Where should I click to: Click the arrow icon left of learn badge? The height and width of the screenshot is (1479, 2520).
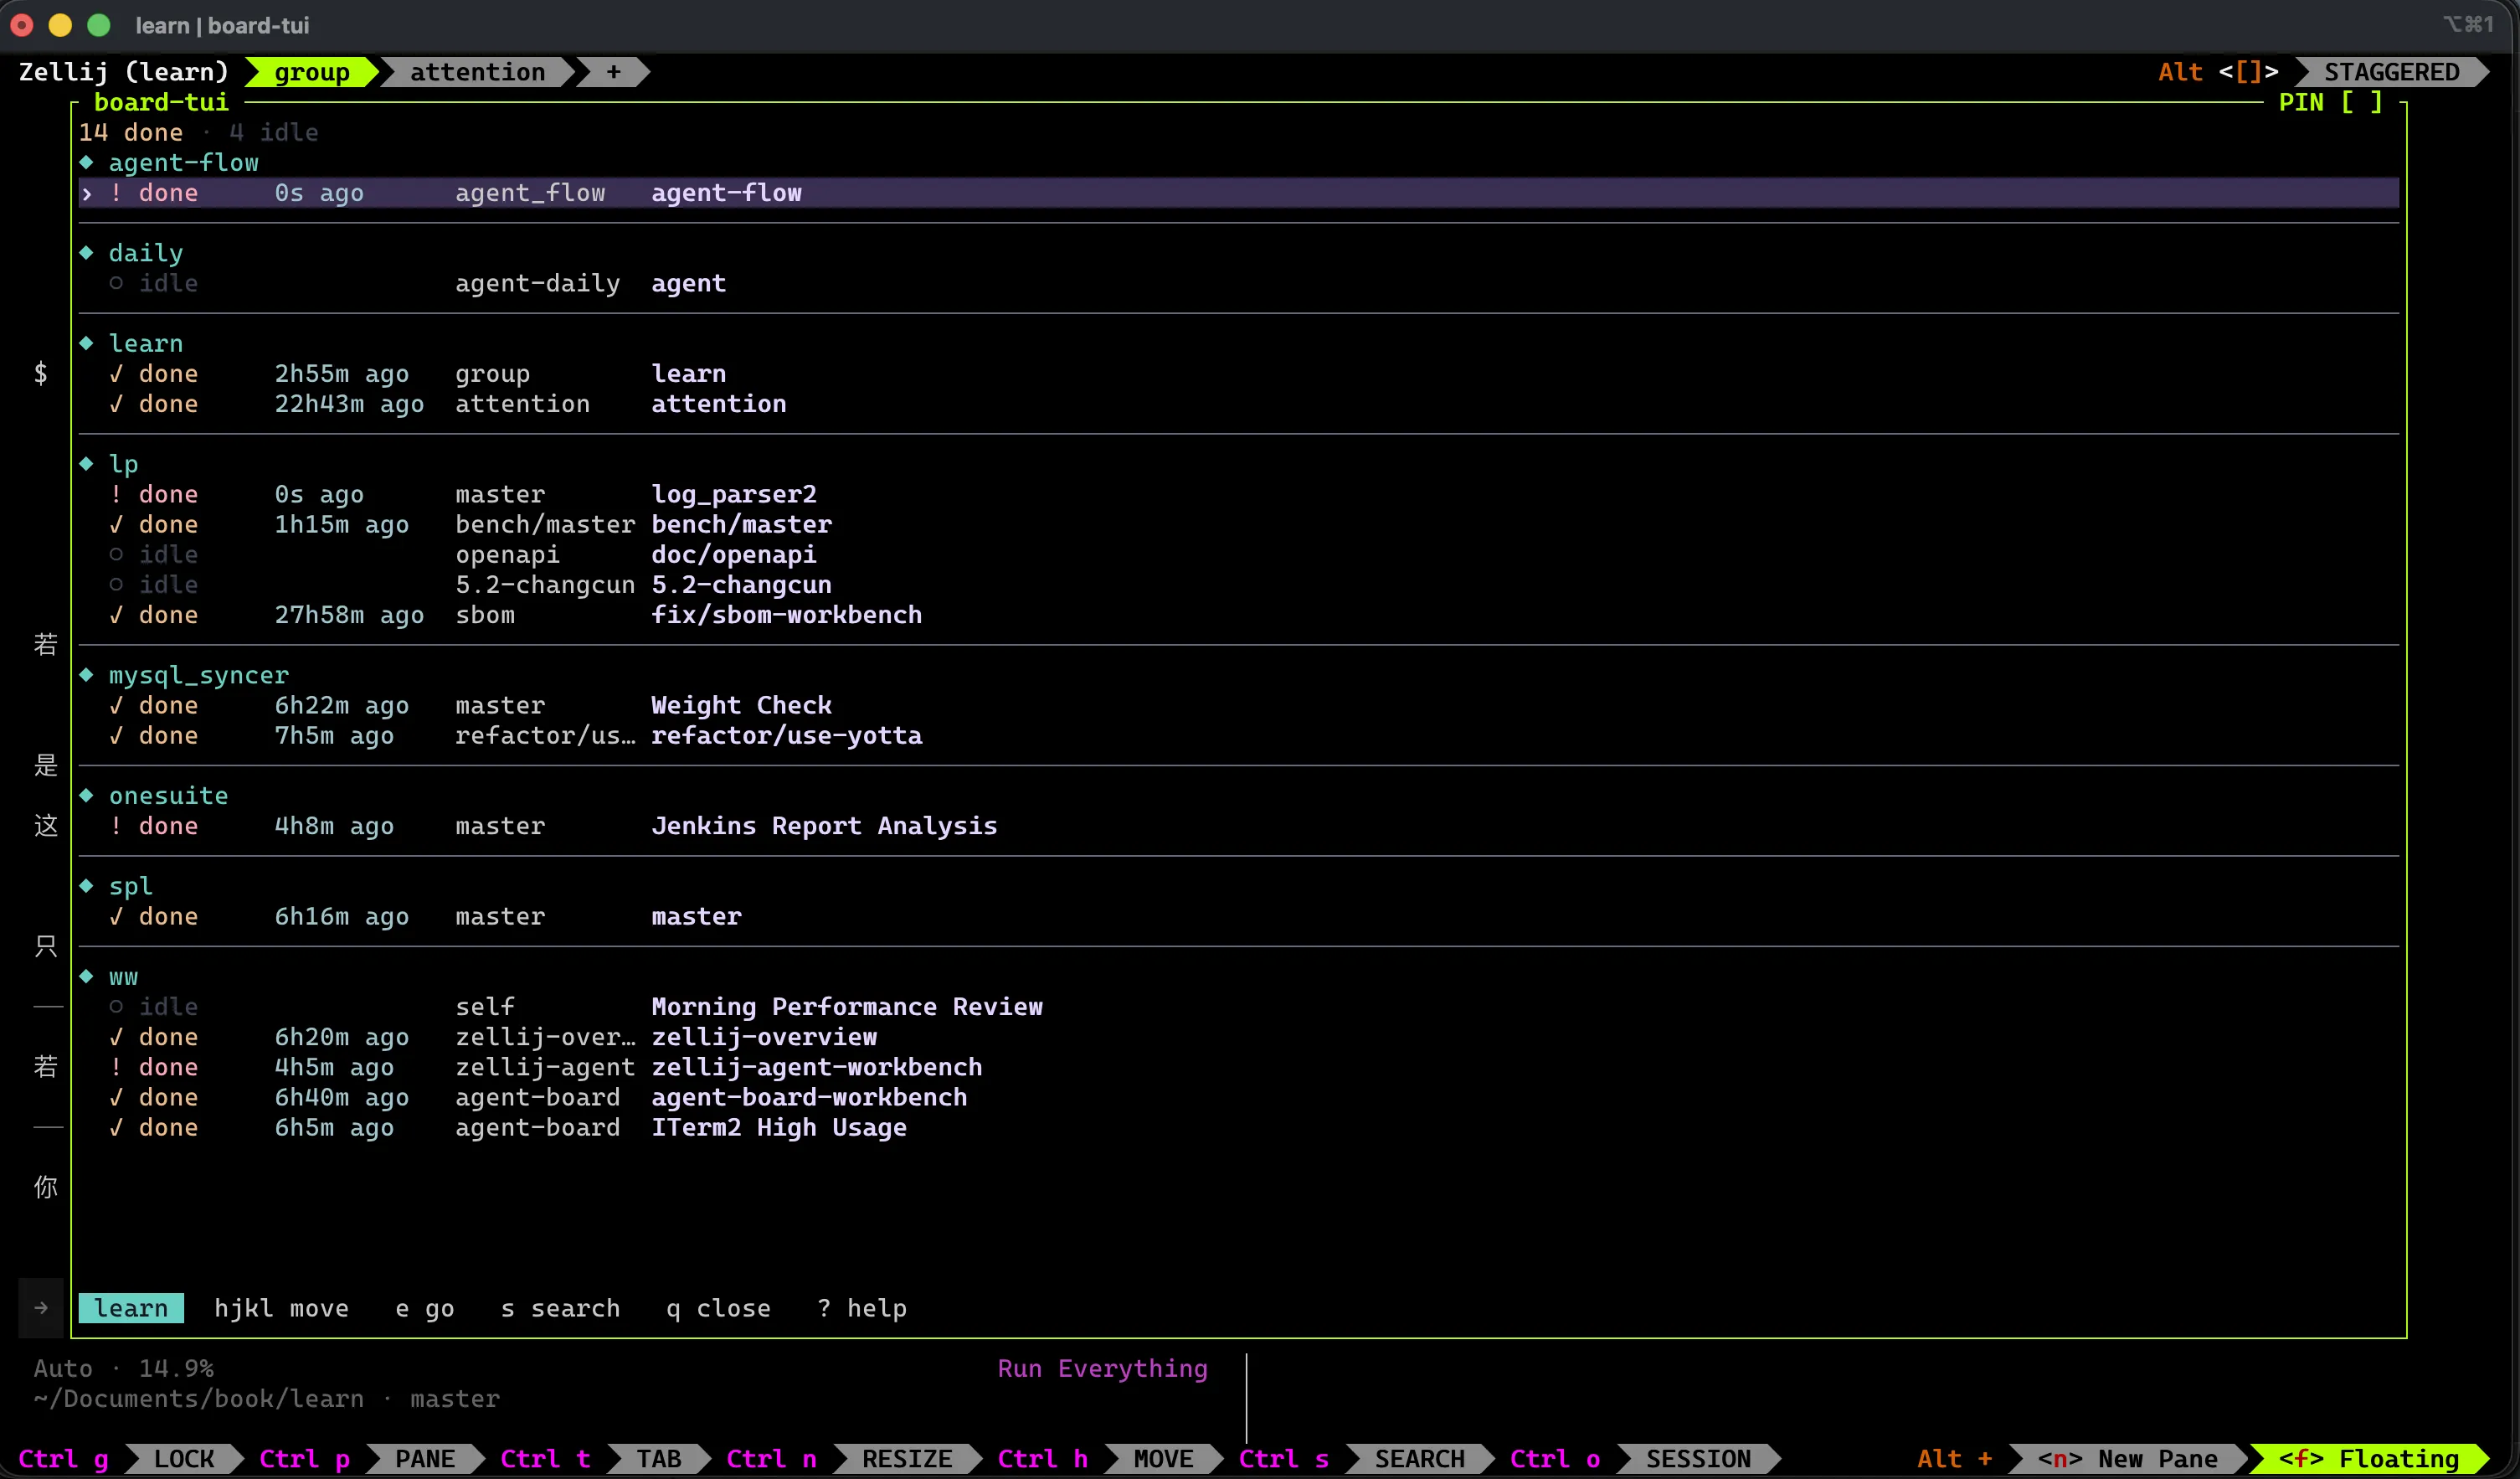point(41,1308)
